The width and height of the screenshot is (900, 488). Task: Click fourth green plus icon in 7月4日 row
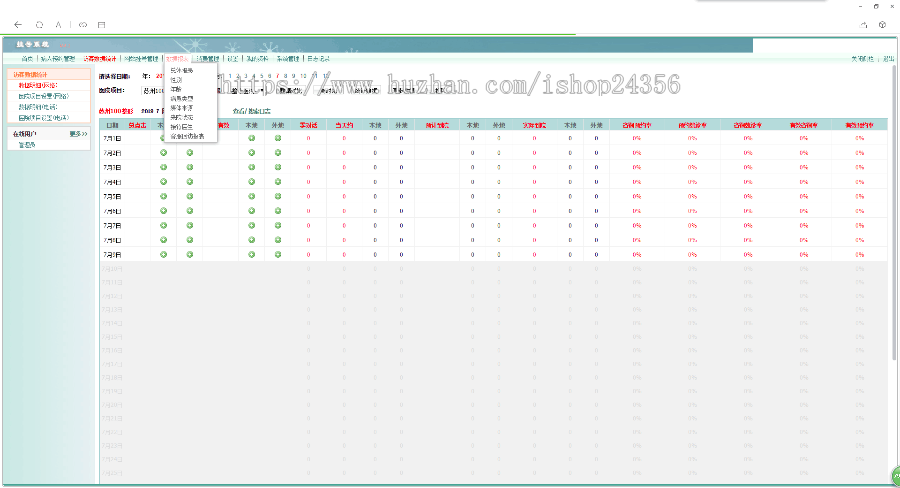278,182
